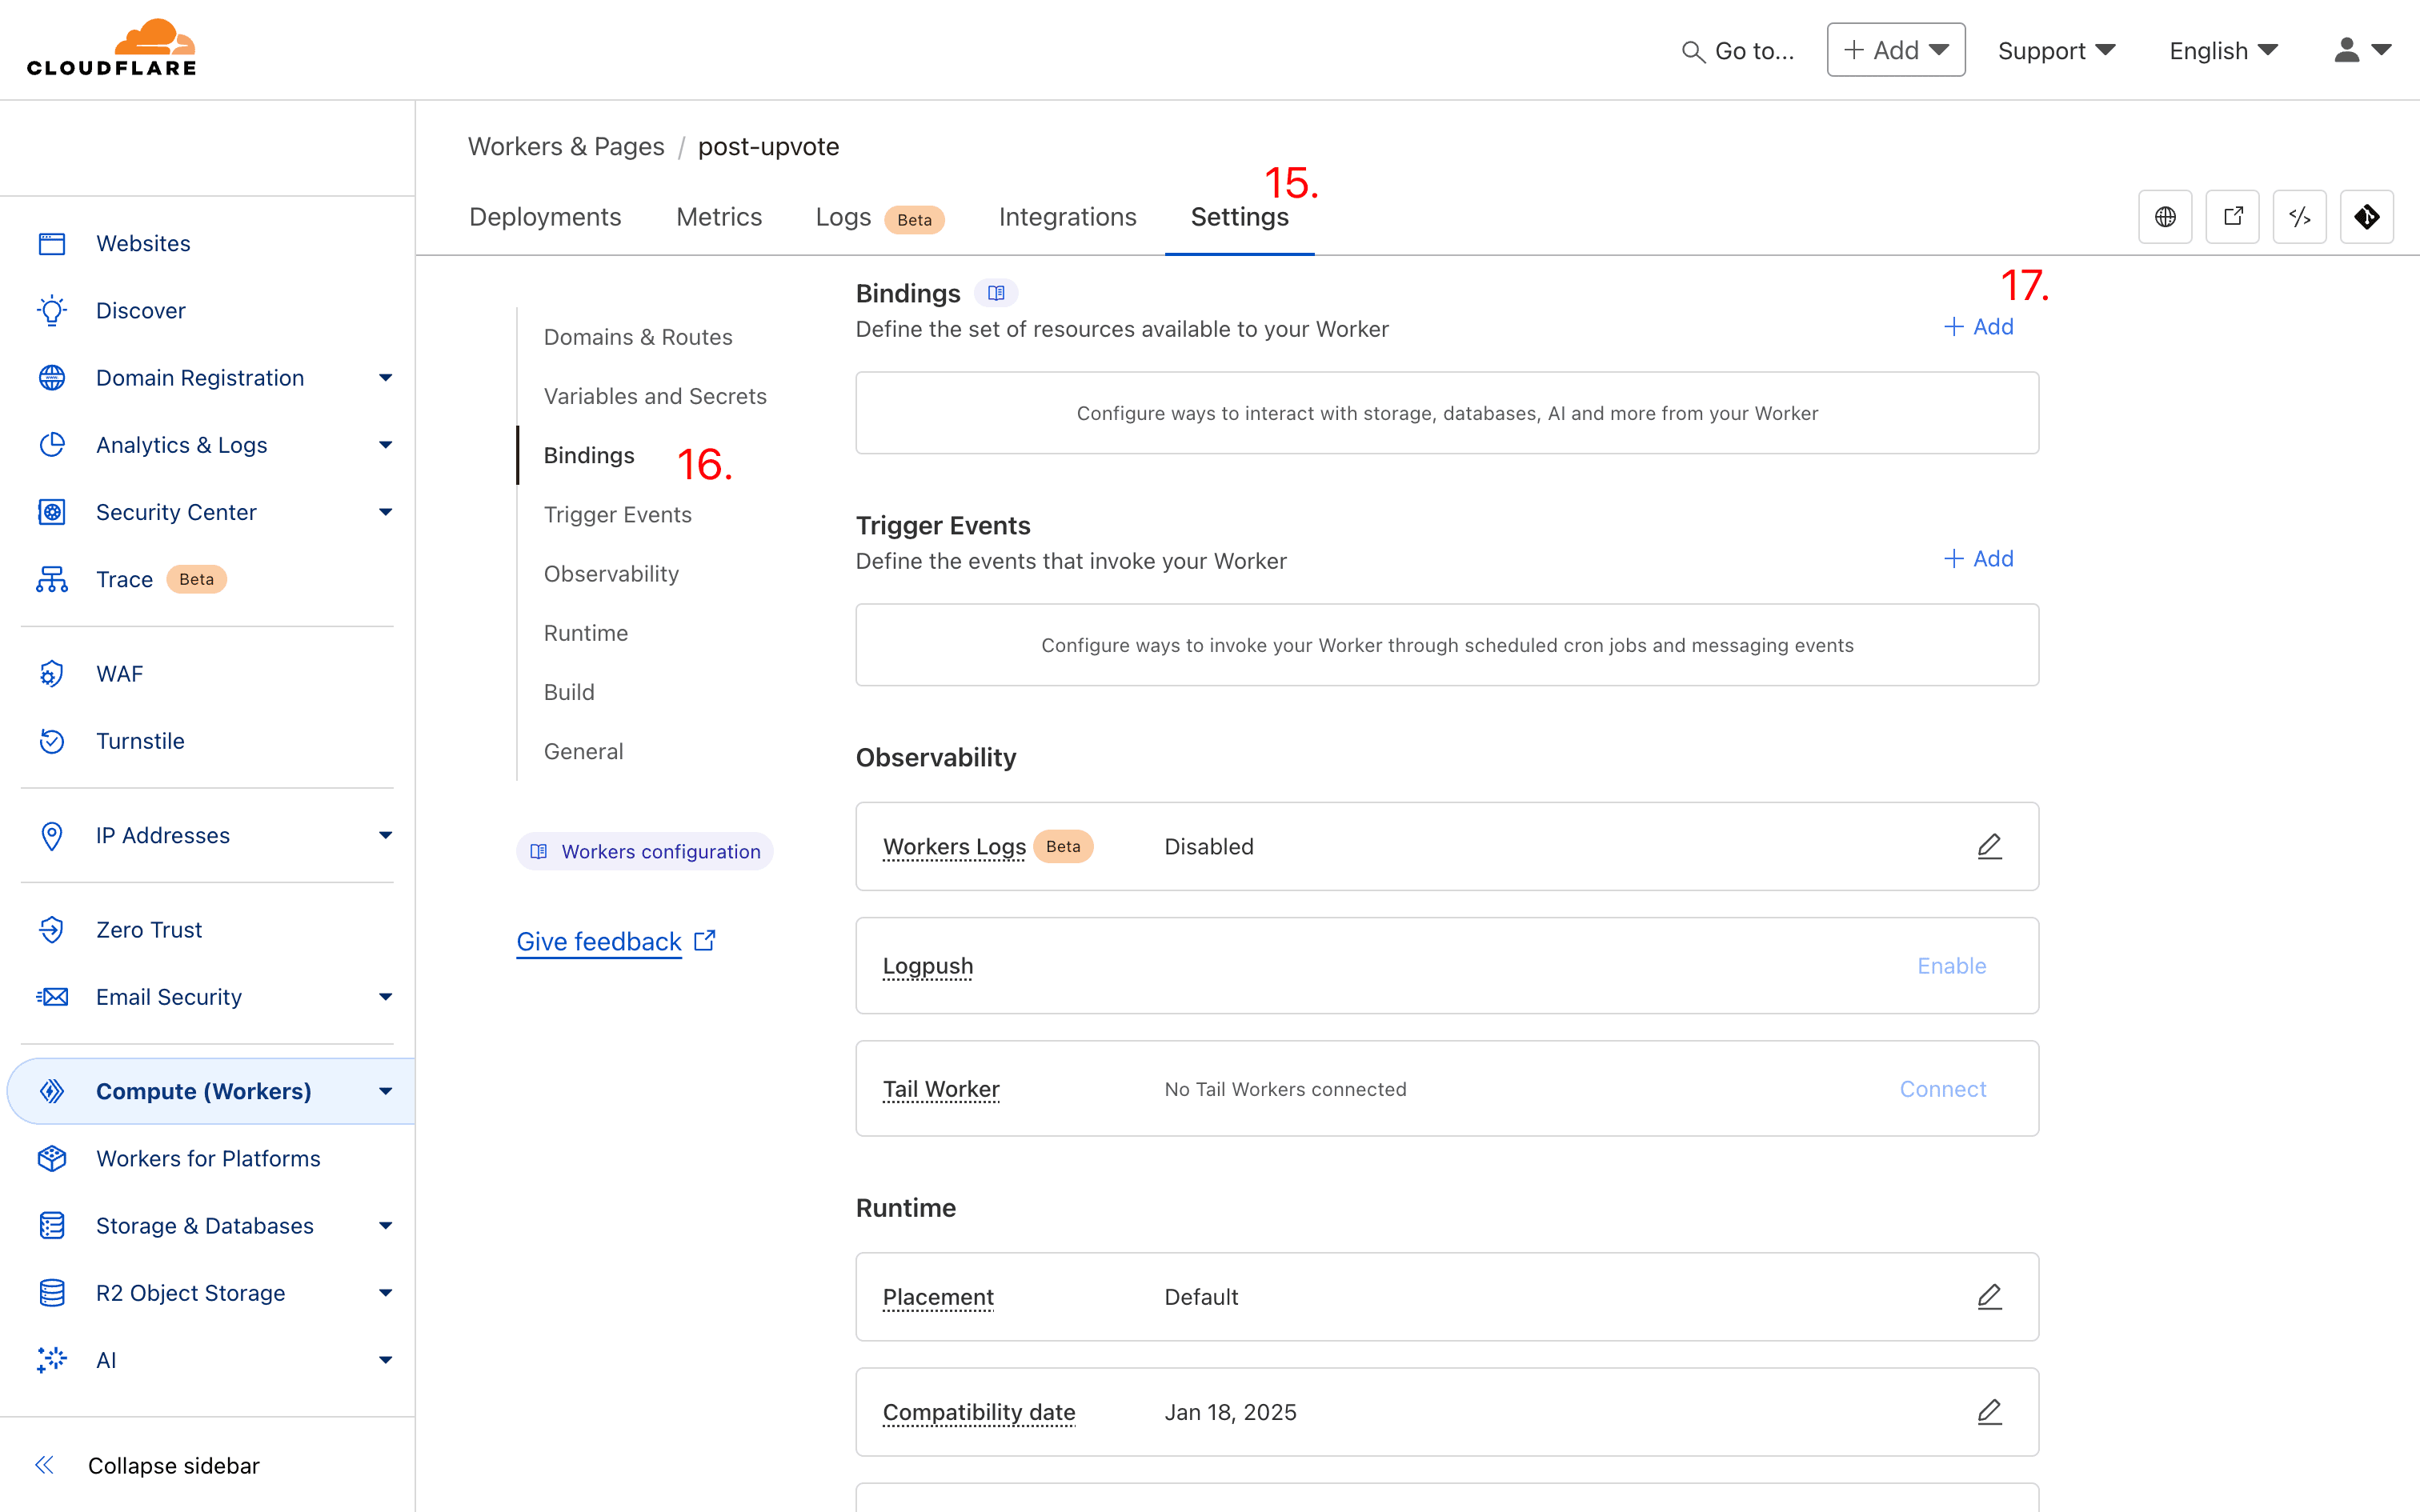Screen dimensions: 2420x1512
Task: Click the Trace network icon
Action: (x=52, y=579)
